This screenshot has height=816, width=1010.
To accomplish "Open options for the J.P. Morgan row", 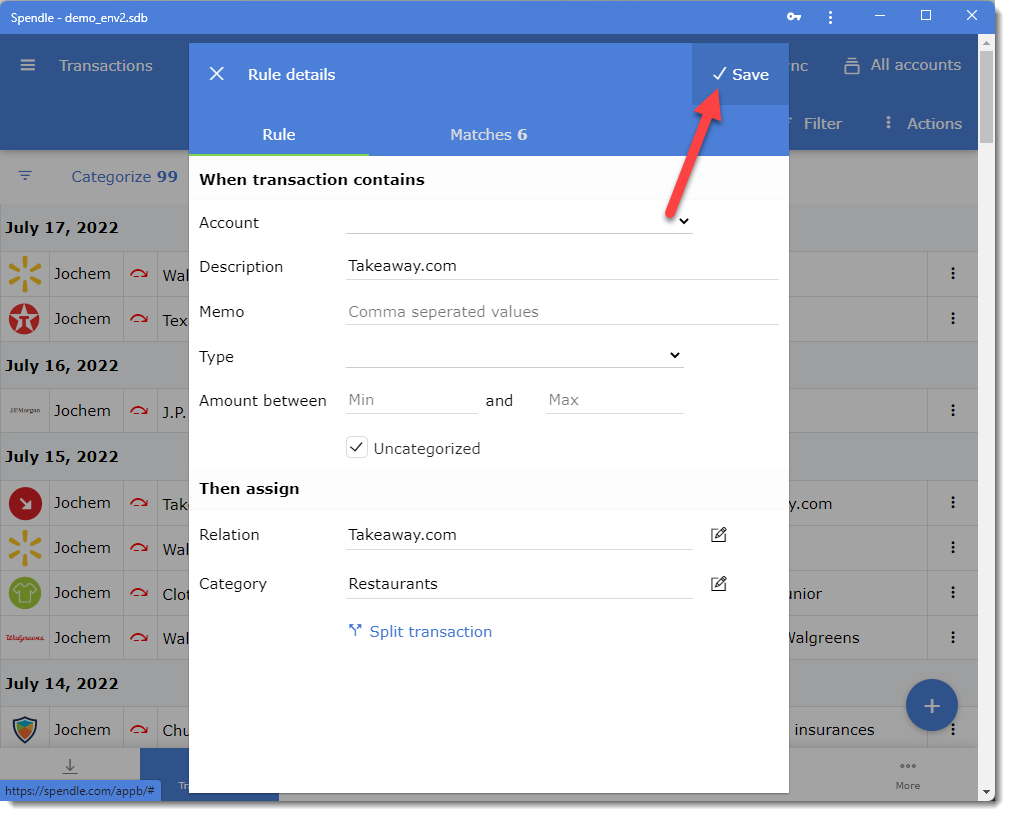I will [x=953, y=410].
